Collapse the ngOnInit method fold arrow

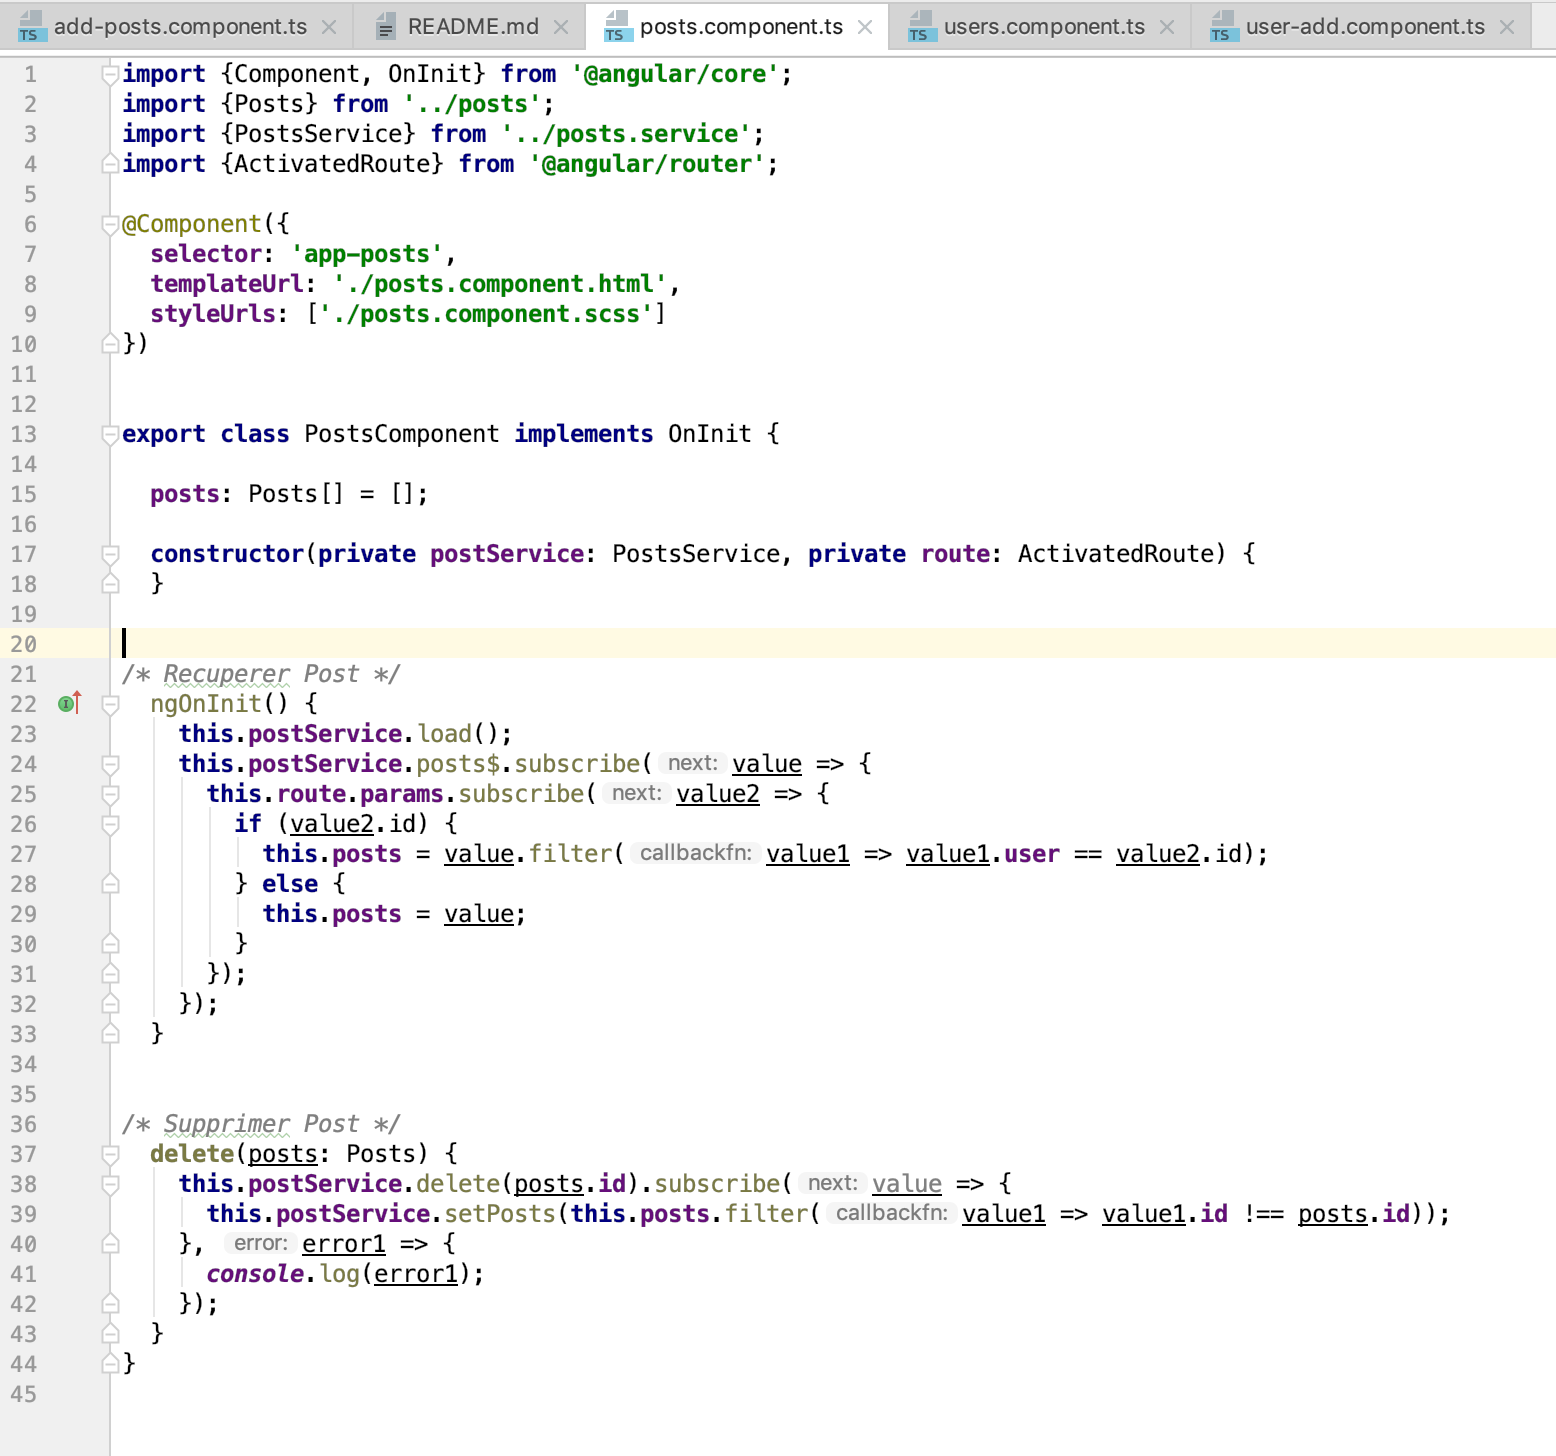pyautogui.click(x=110, y=703)
